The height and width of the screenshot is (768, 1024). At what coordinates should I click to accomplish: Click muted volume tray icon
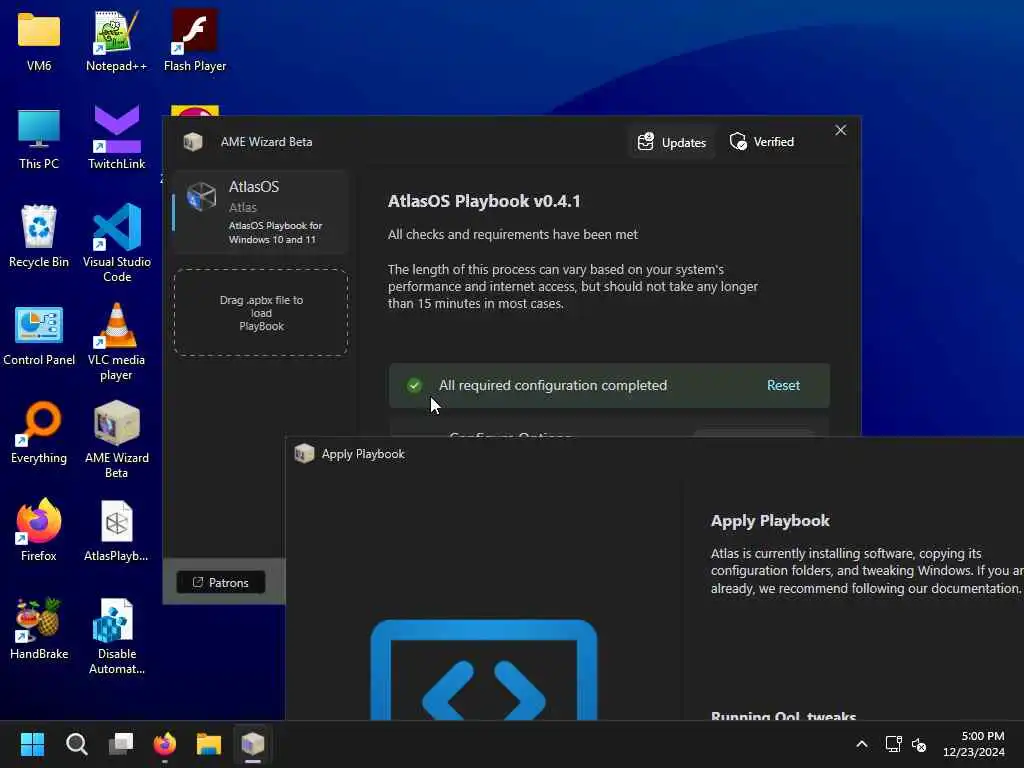[x=919, y=744]
